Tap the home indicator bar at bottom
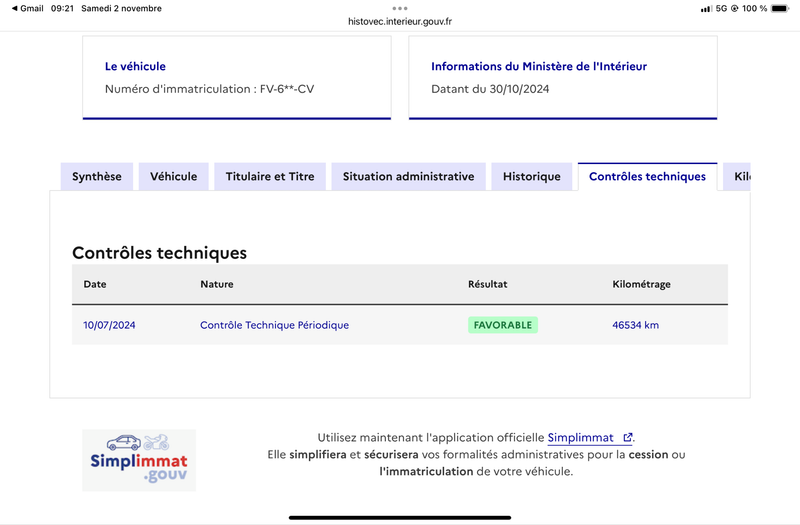Viewport: 800px width, 525px height. tap(399, 517)
